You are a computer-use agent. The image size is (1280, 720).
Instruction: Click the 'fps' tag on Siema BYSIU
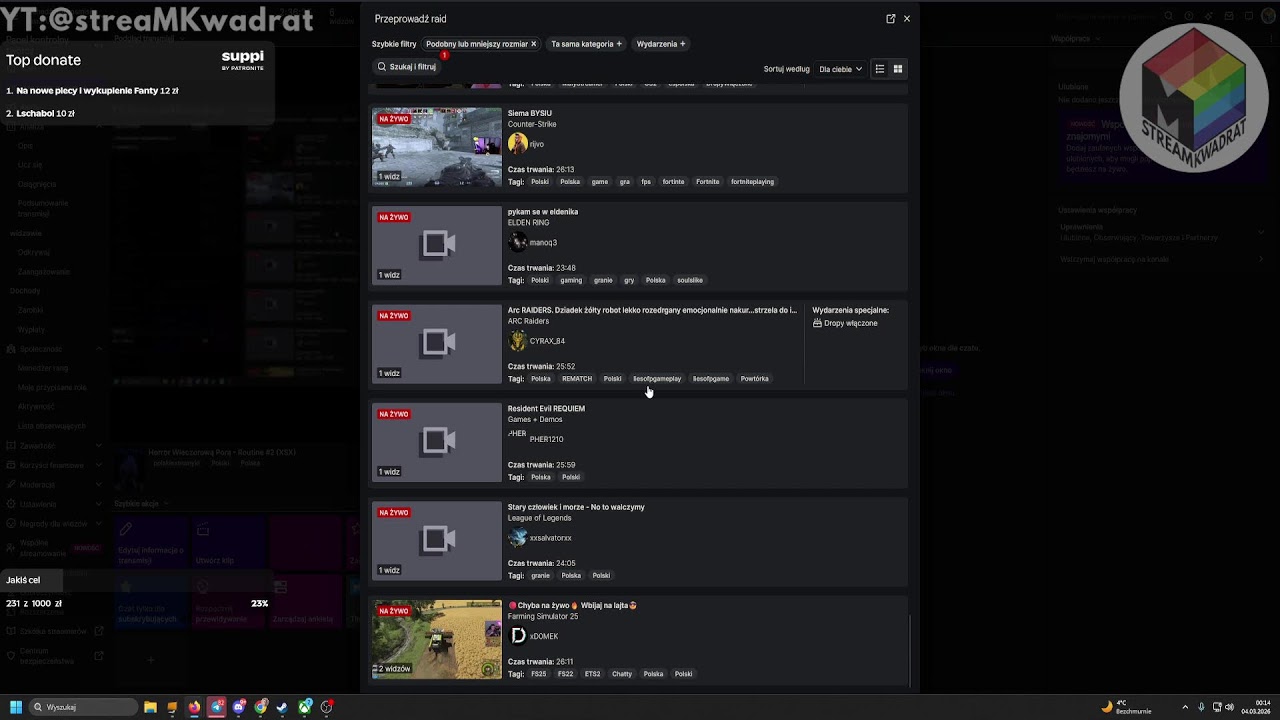click(x=646, y=182)
